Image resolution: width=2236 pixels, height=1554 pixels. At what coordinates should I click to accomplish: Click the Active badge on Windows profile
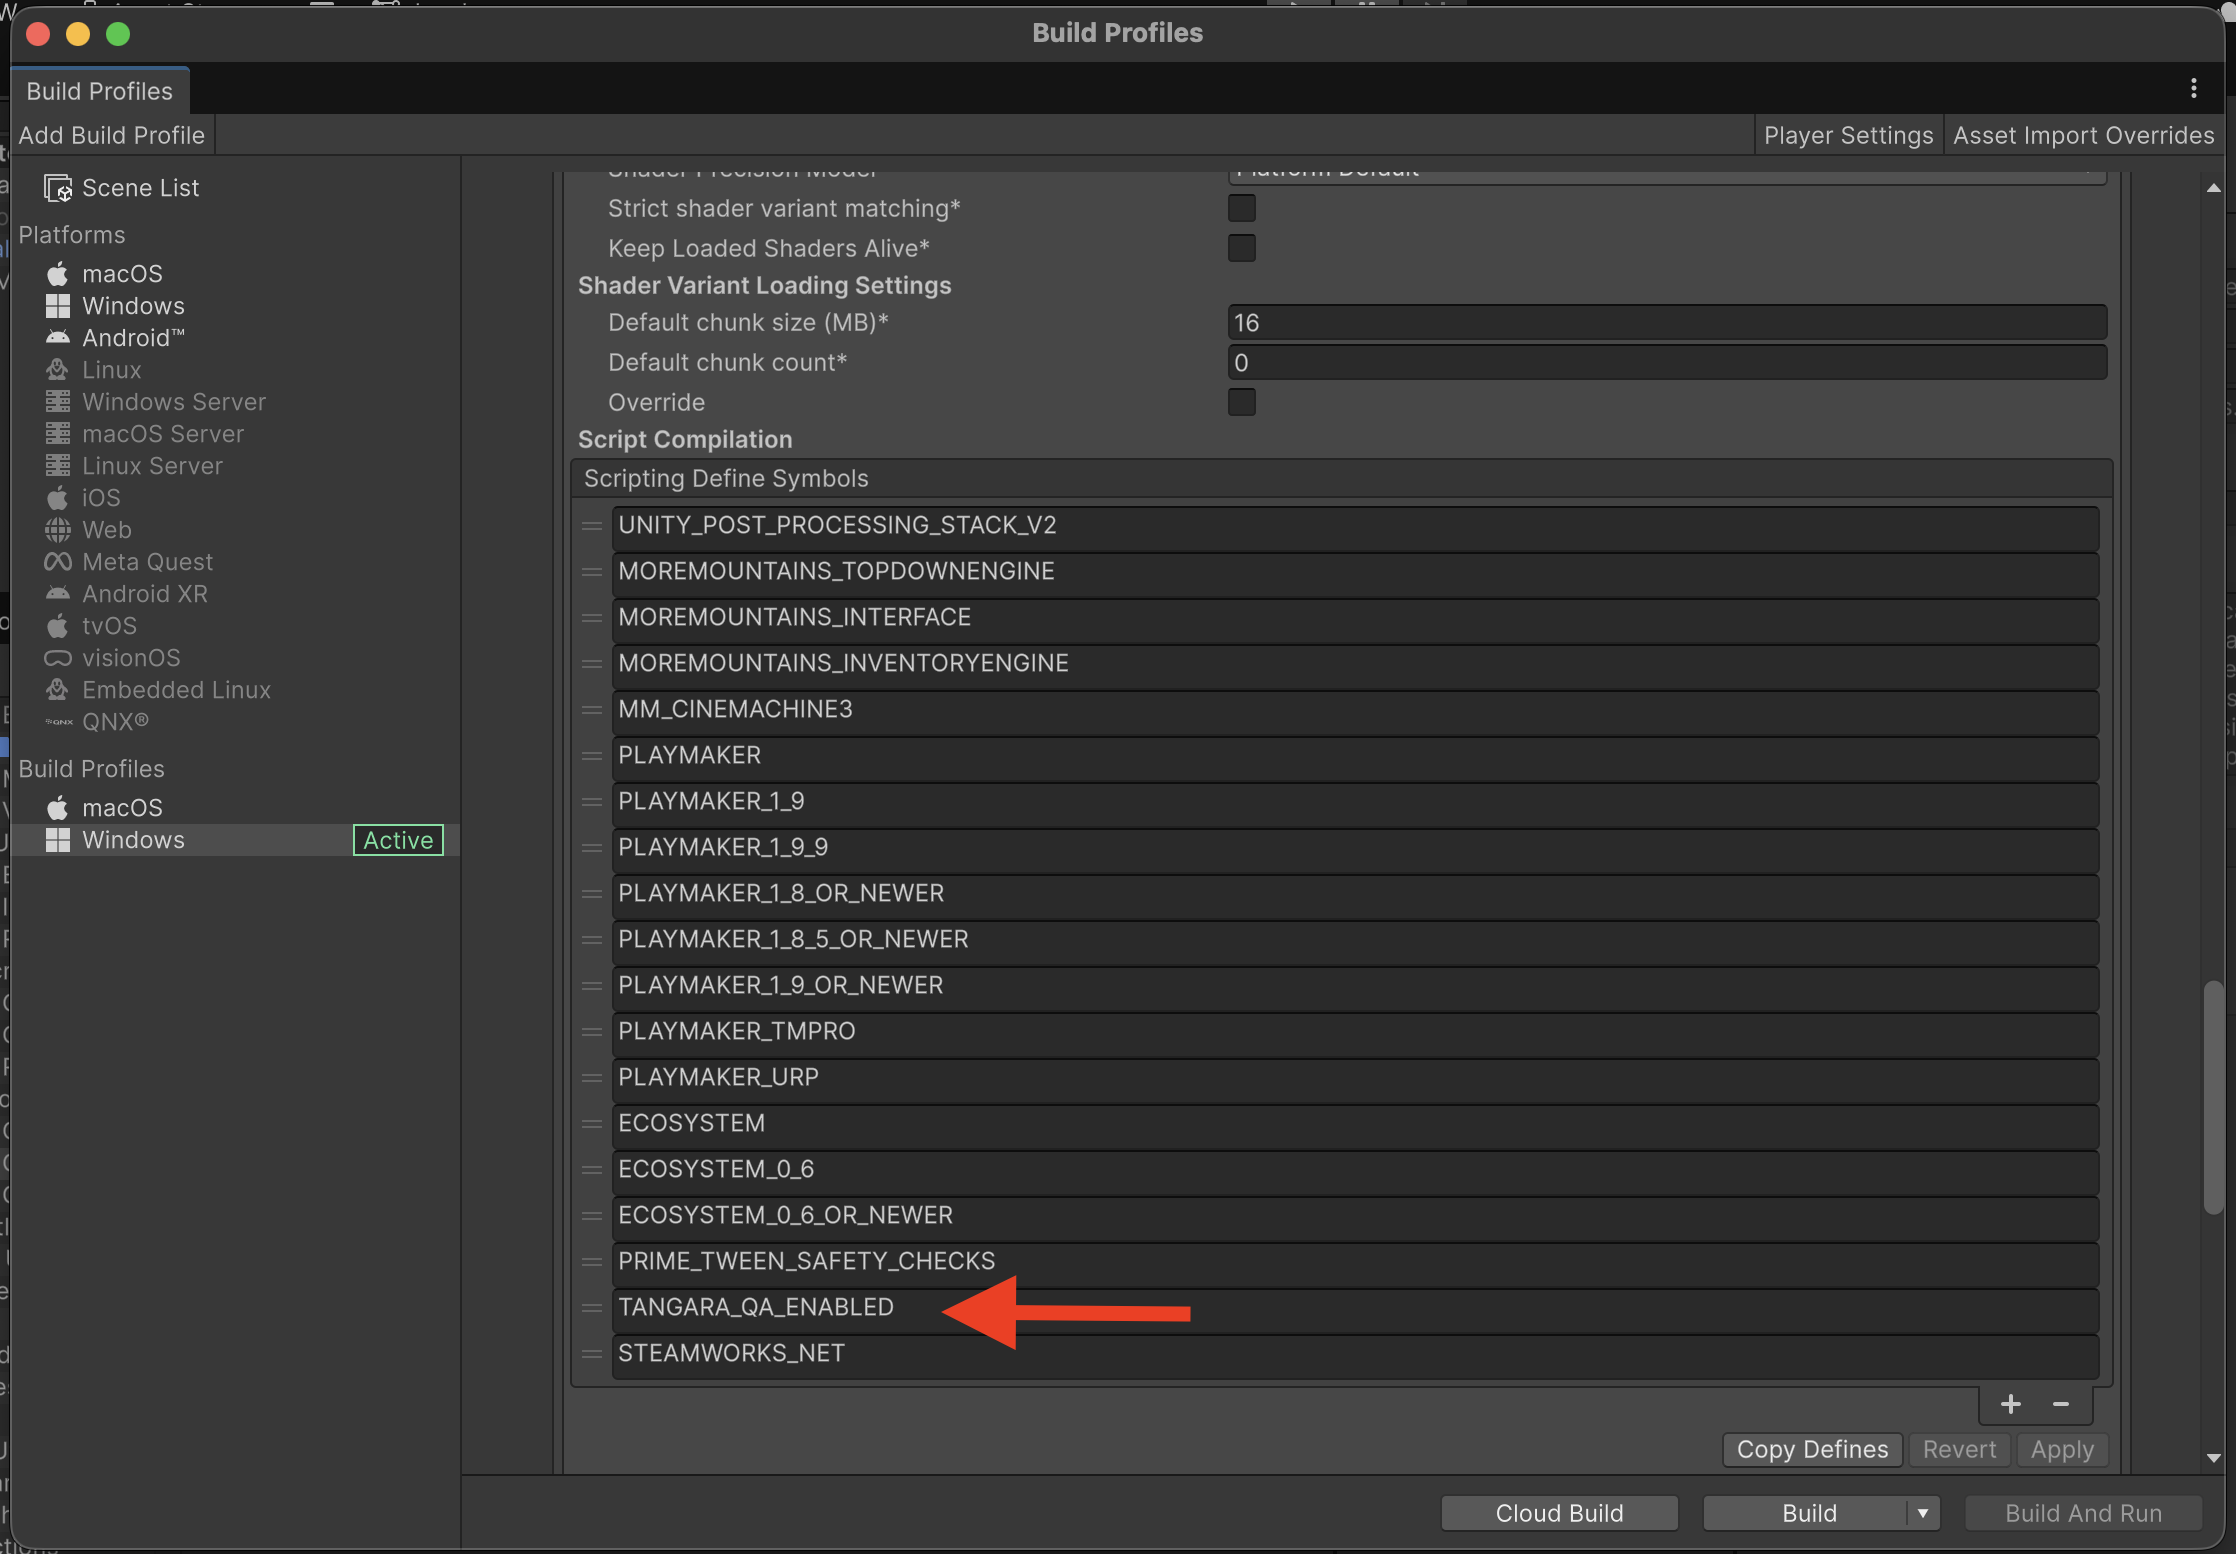(x=398, y=840)
